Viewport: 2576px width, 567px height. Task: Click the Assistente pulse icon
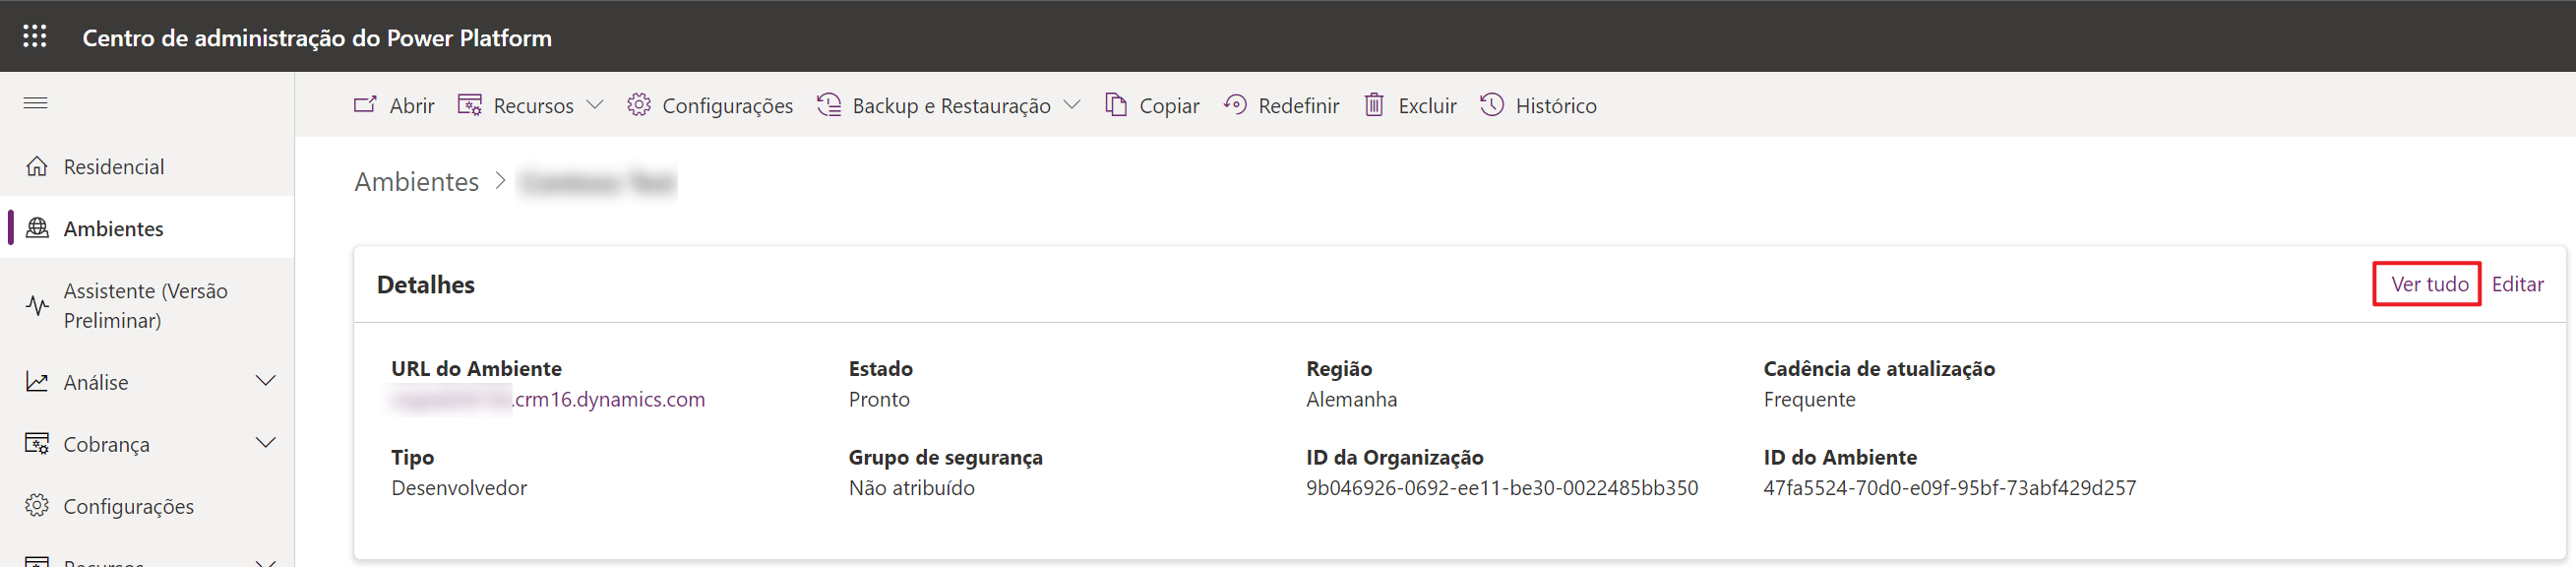pyautogui.click(x=37, y=305)
